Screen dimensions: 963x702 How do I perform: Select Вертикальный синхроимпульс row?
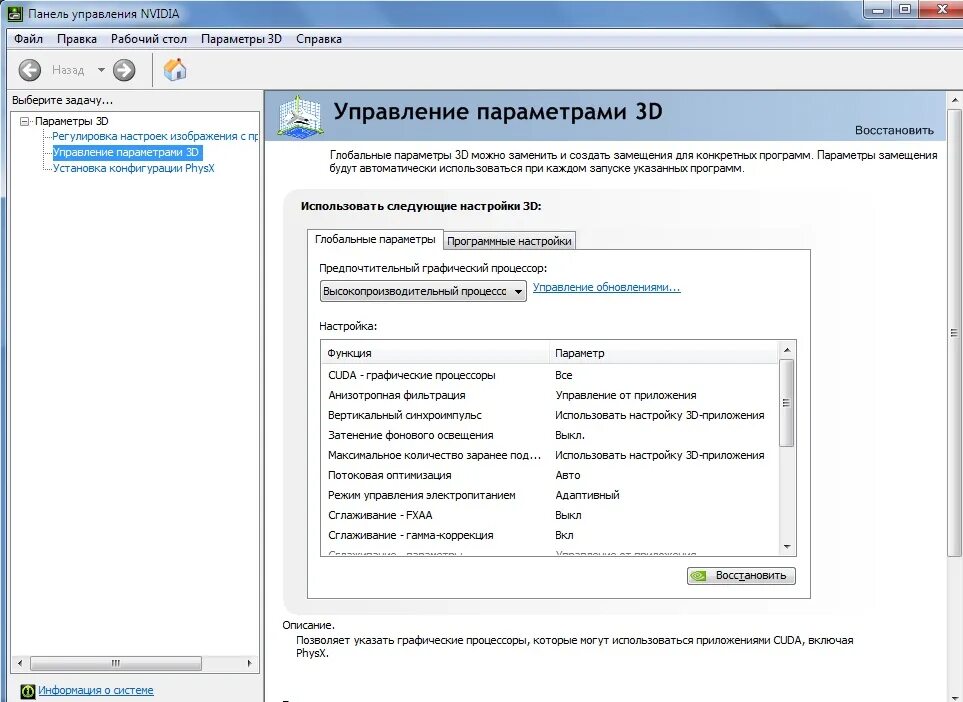pos(550,415)
